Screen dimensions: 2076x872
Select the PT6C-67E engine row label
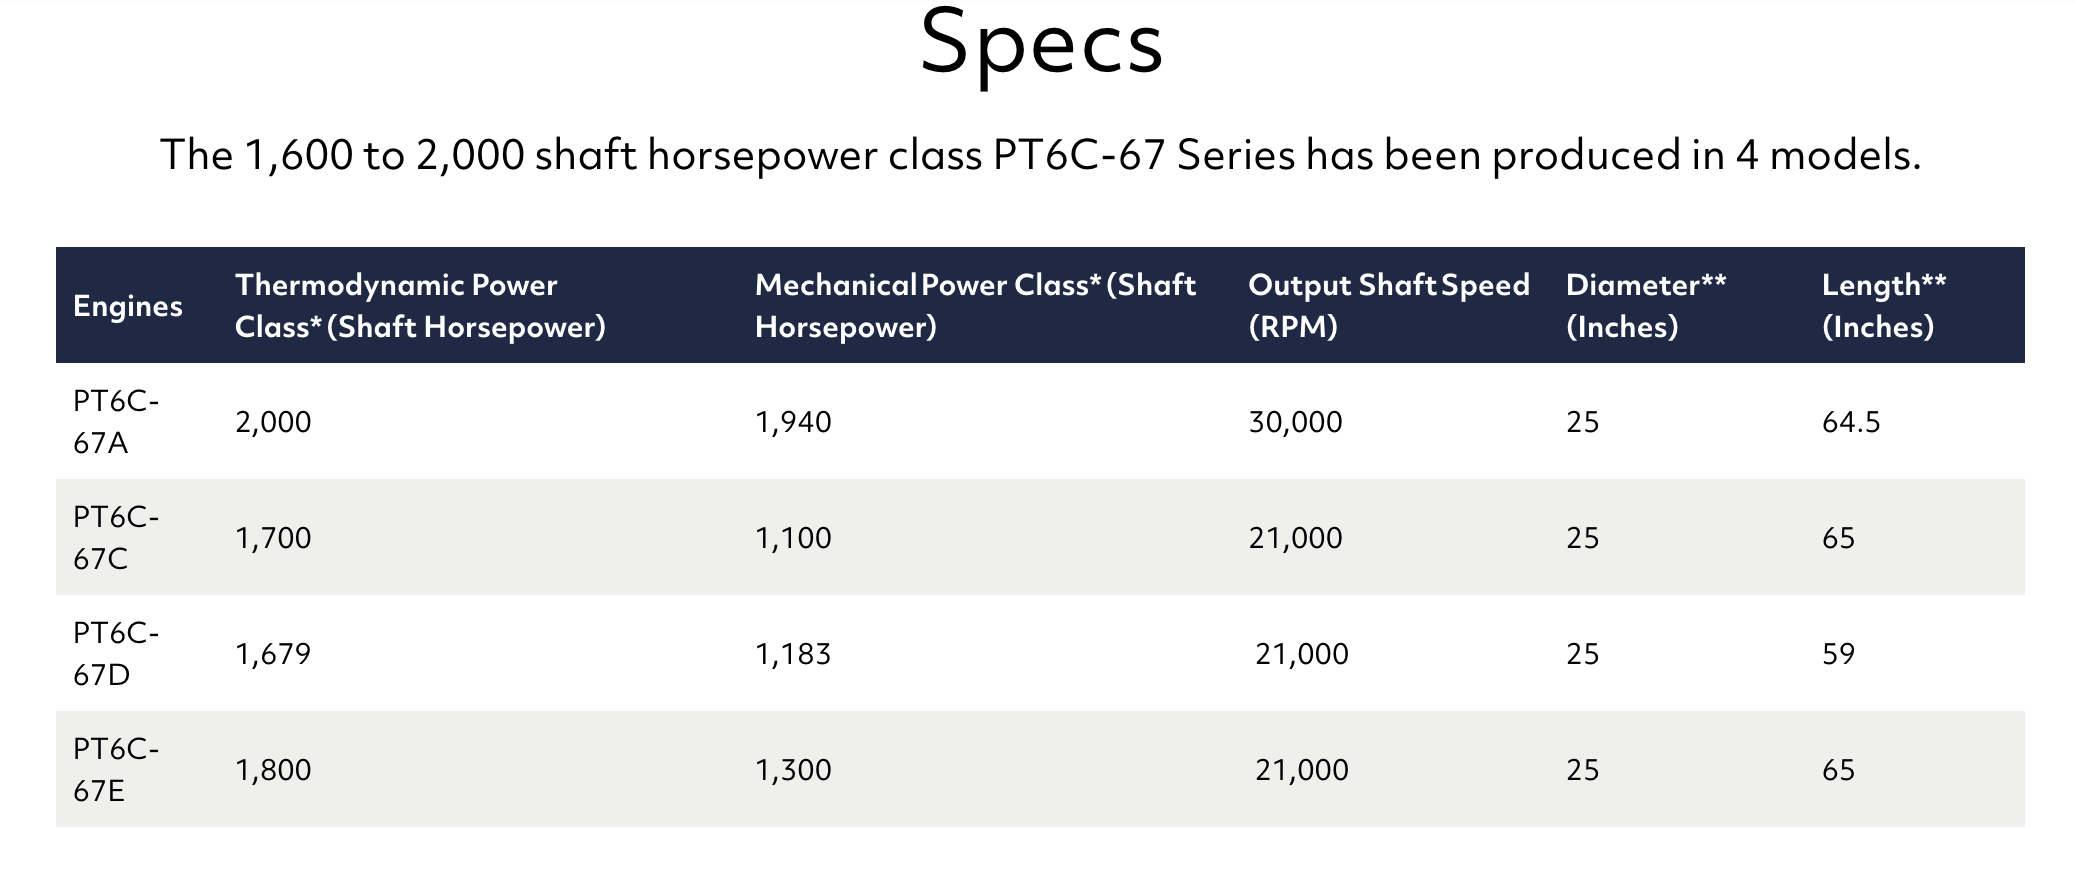(116, 770)
